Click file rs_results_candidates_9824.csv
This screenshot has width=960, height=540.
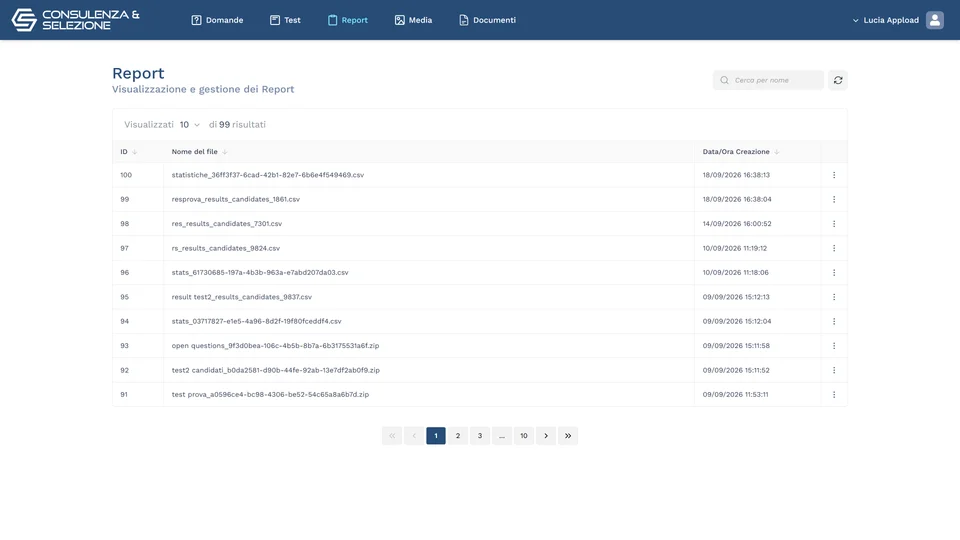point(225,249)
